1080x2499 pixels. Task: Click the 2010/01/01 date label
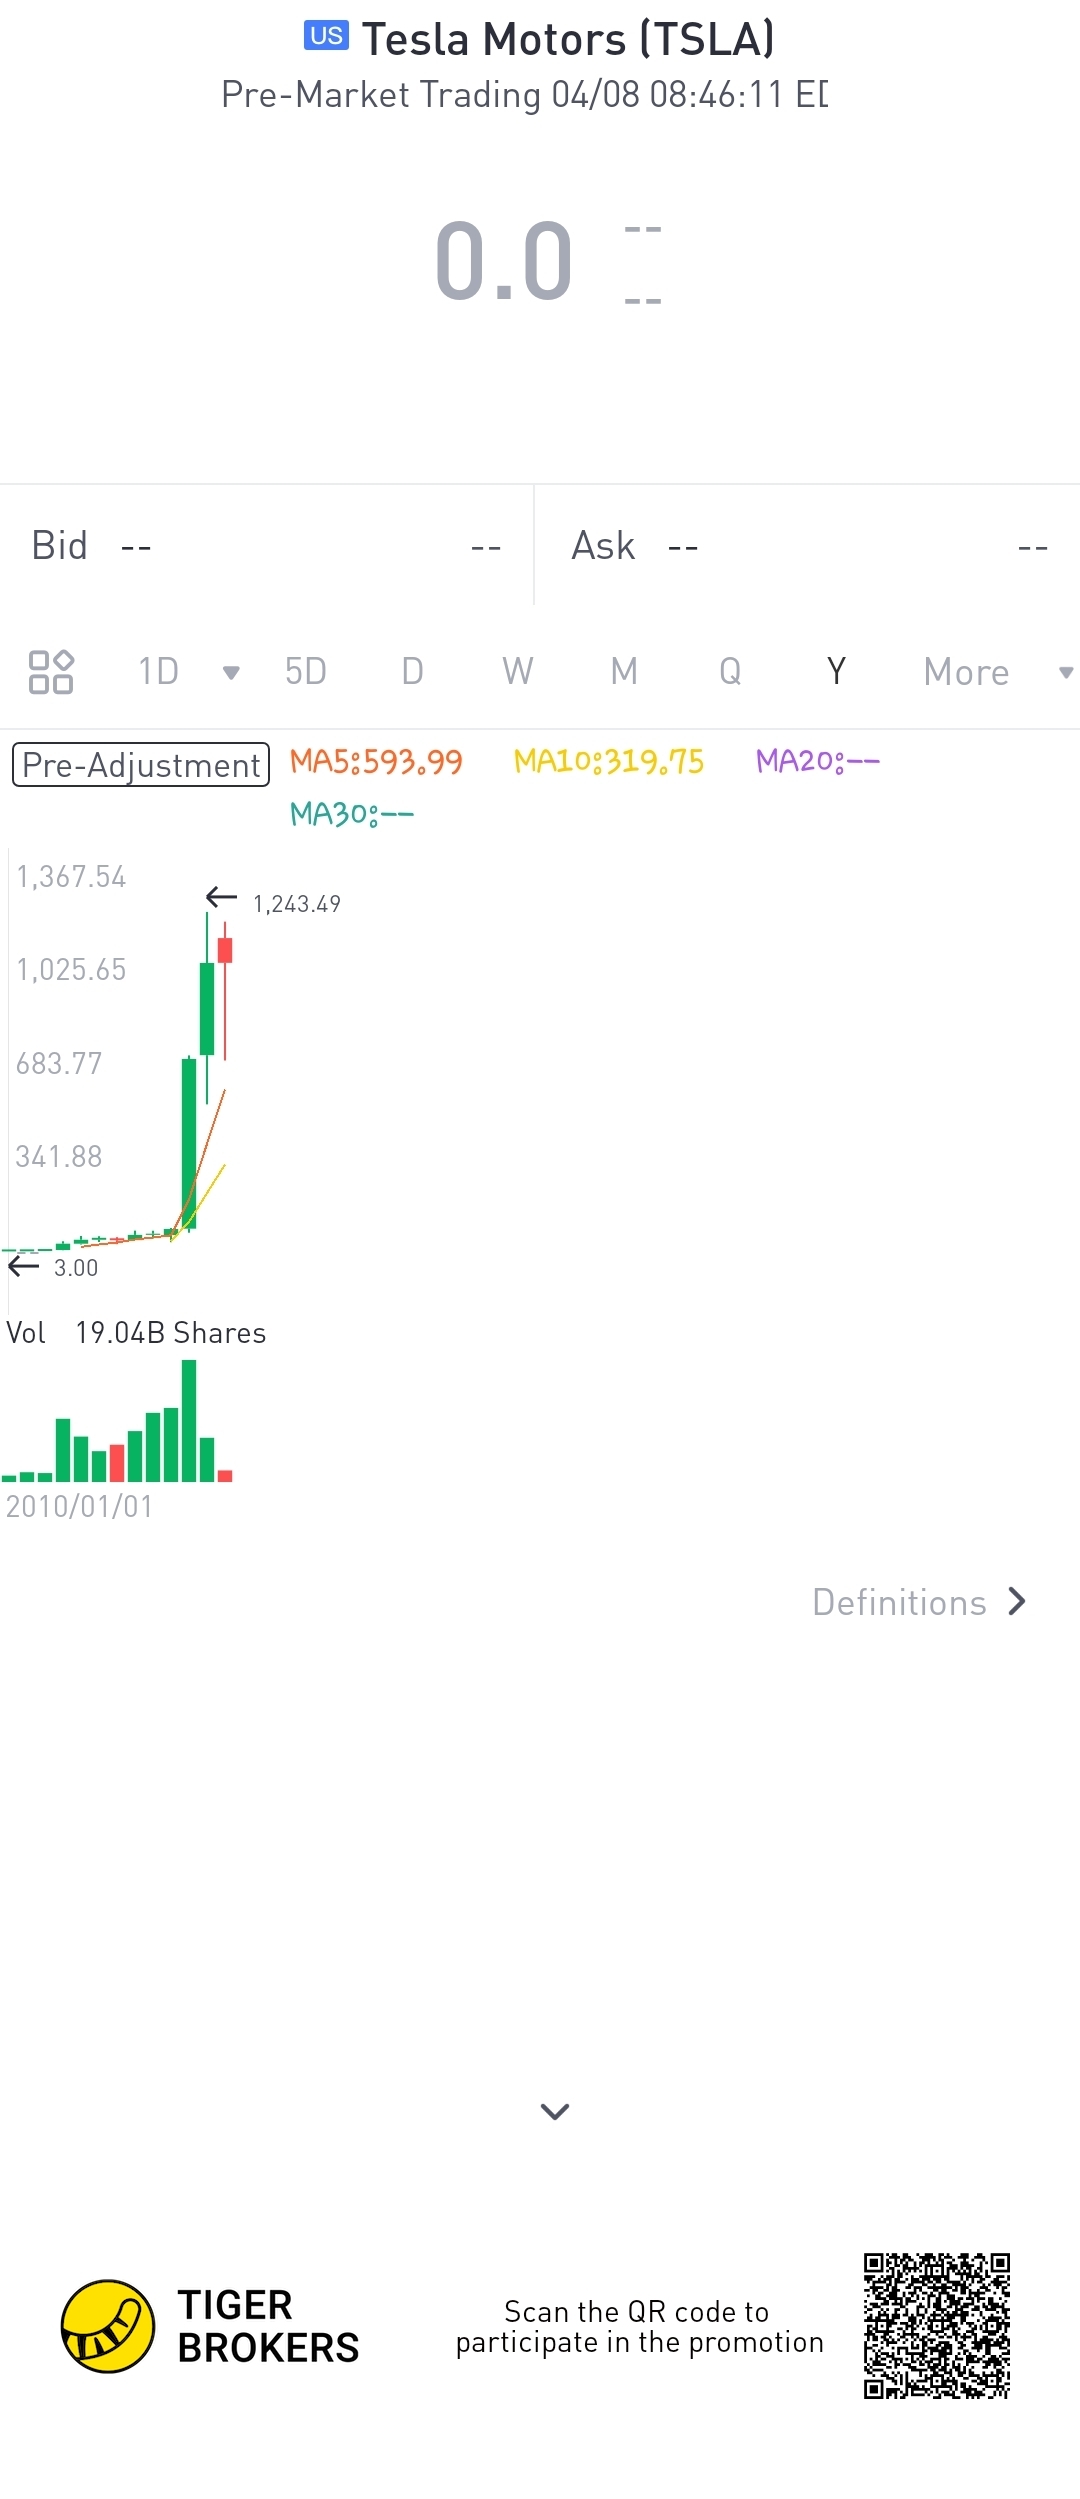pyautogui.click(x=79, y=1506)
